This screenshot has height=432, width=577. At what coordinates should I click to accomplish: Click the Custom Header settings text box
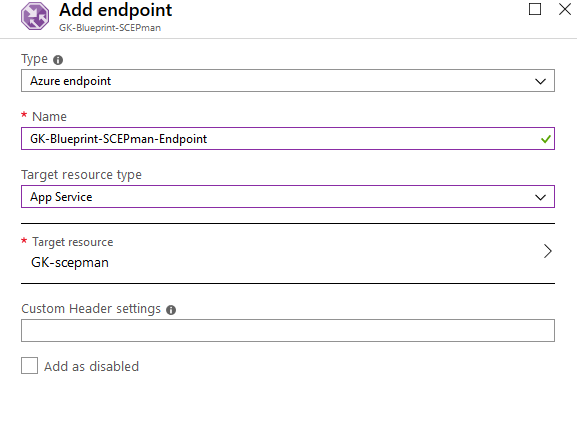click(x=288, y=330)
